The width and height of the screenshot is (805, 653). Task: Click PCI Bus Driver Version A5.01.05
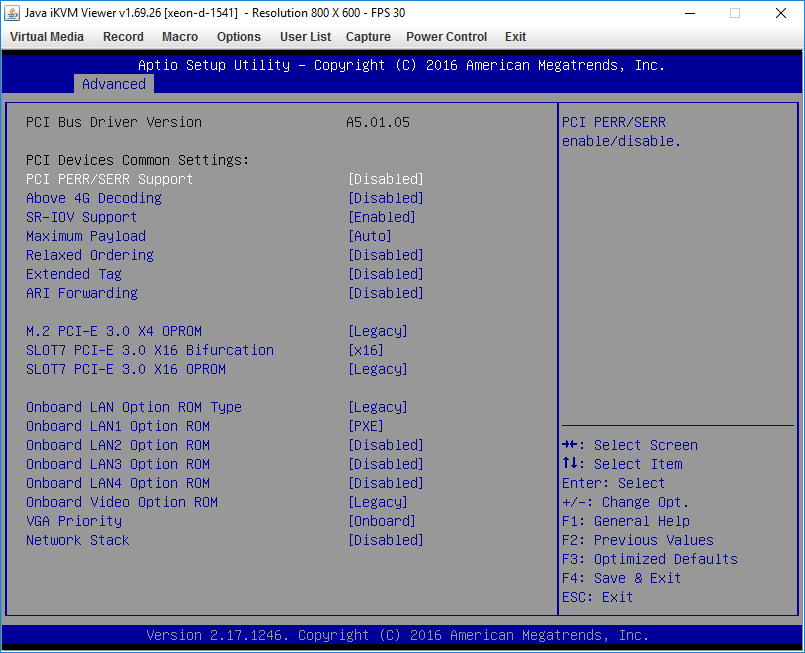pyautogui.click(x=378, y=122)
